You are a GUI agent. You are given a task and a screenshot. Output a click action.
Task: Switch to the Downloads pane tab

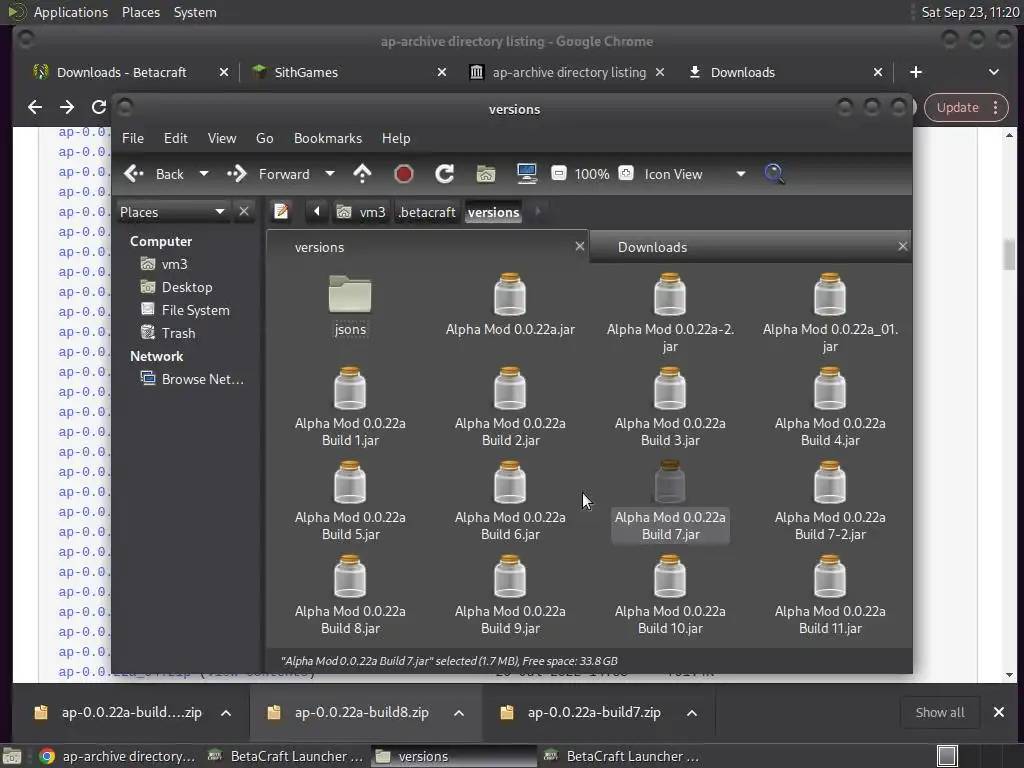652,247
